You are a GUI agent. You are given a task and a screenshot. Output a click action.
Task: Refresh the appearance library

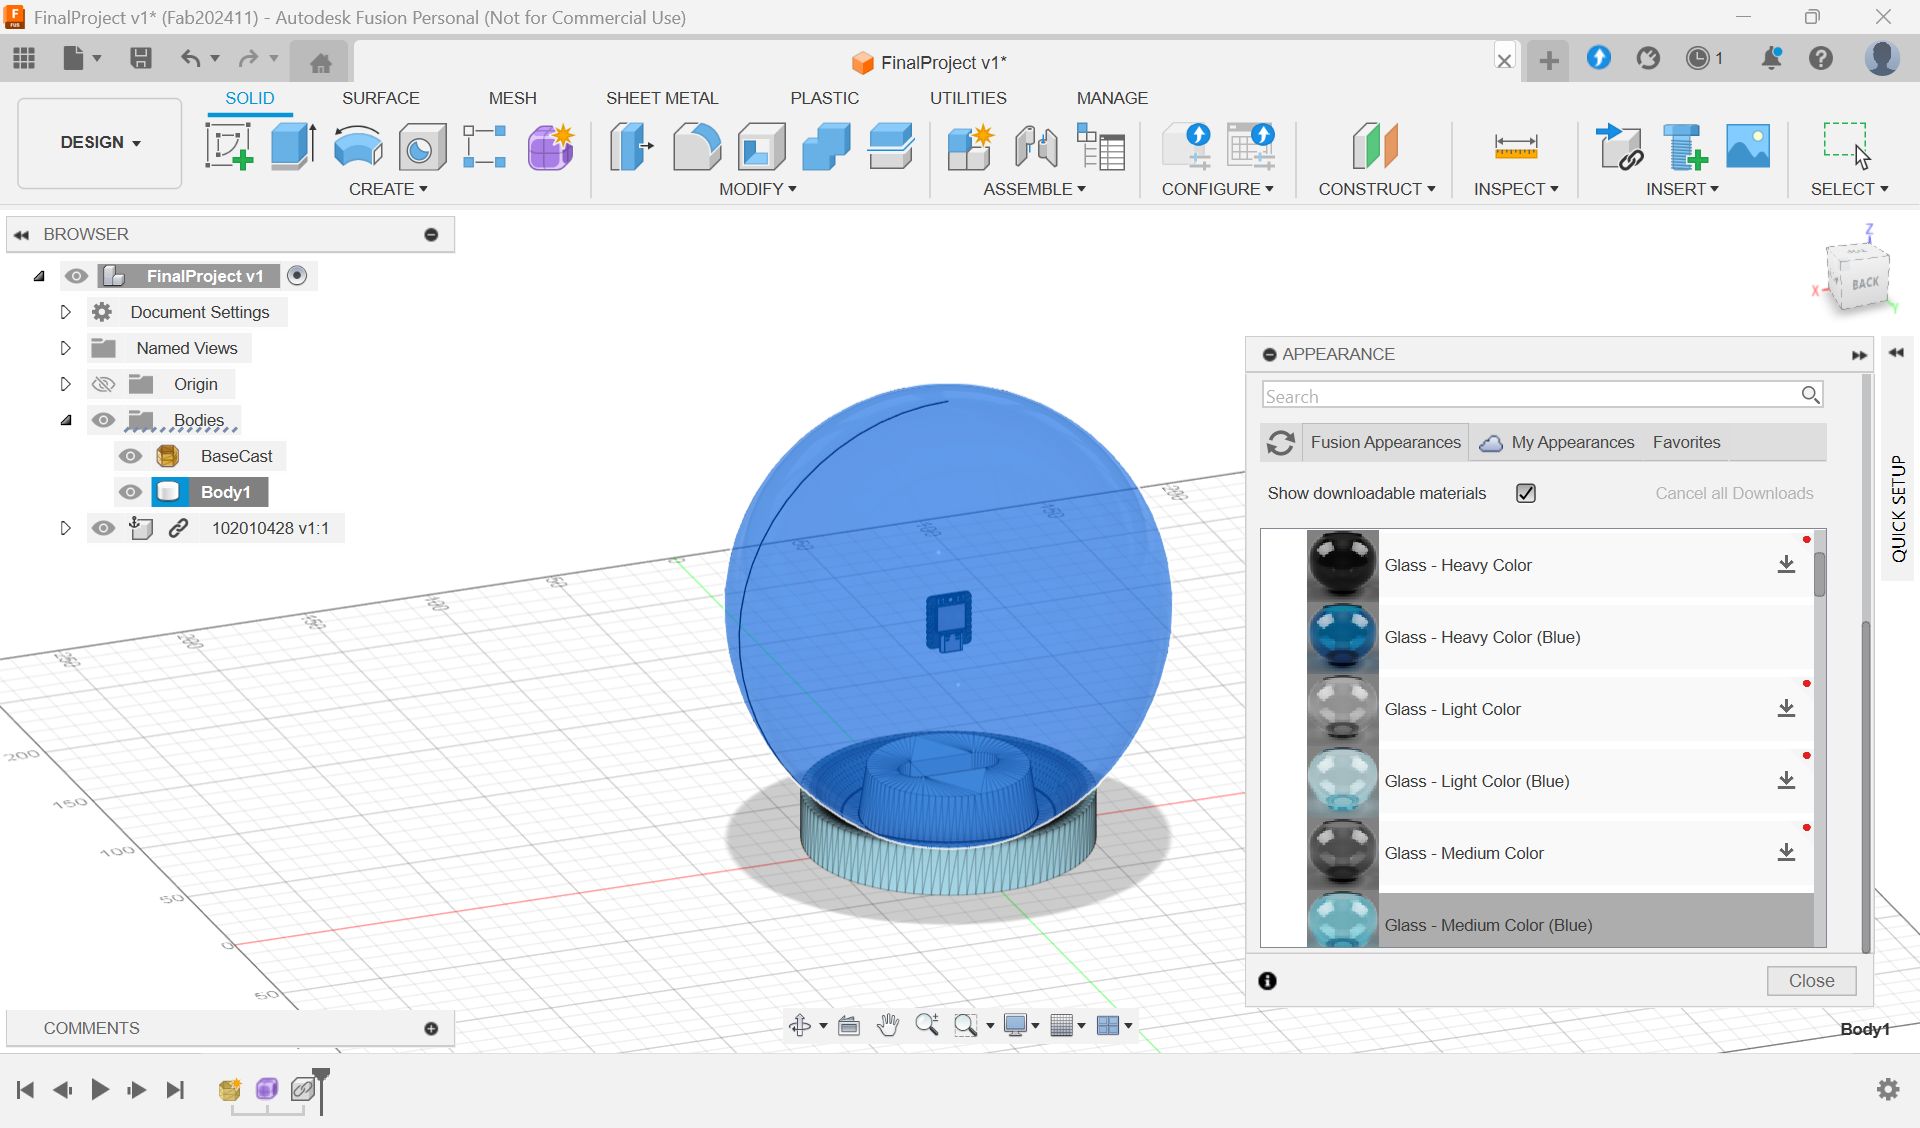tap(1281, 442)
